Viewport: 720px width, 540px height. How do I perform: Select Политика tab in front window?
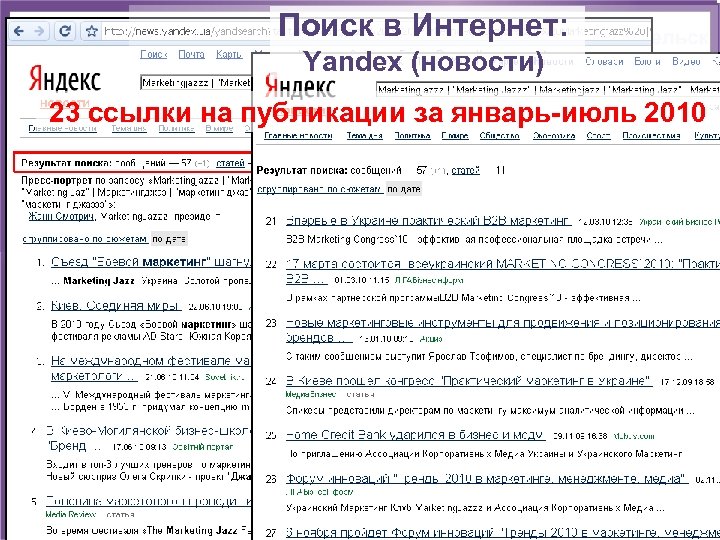point(412,136)
